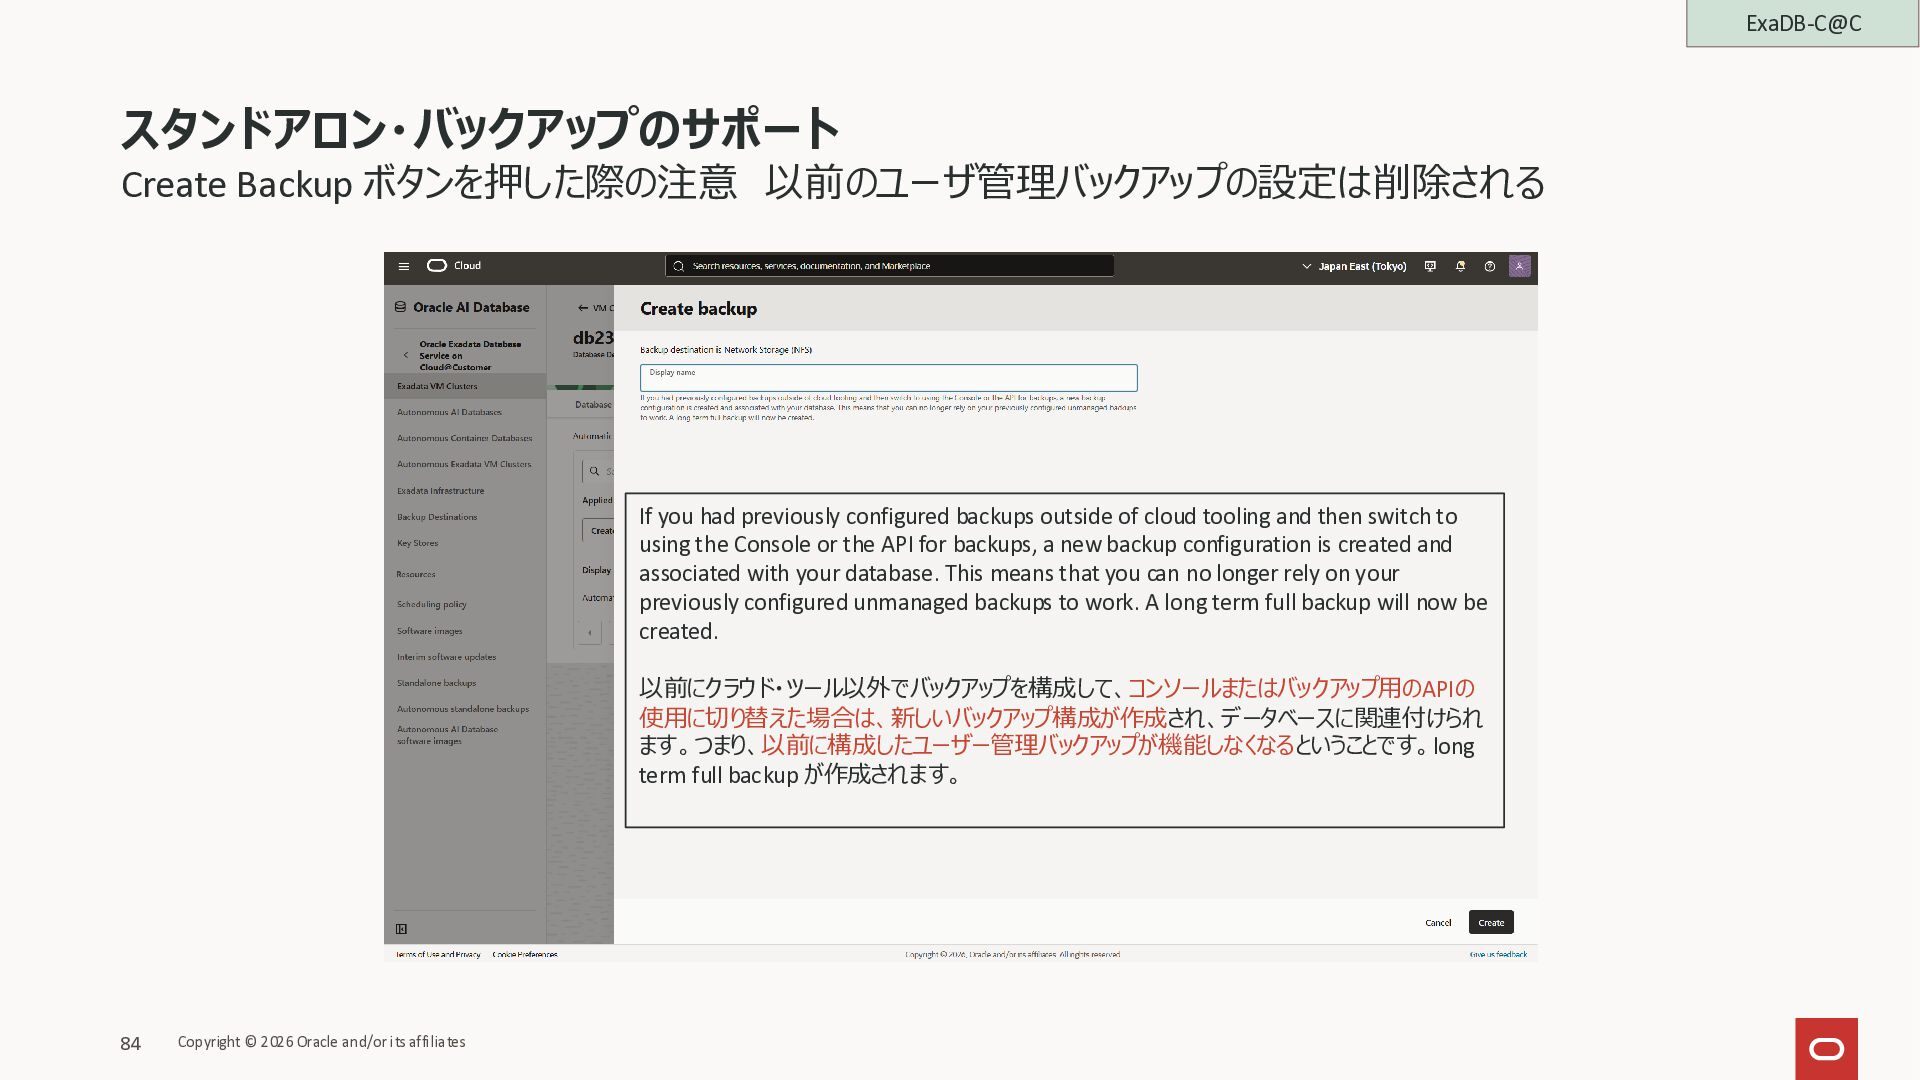Click the Oracle AI Database icon
The image size is (1920, 1080).
[x=400, y=307]
